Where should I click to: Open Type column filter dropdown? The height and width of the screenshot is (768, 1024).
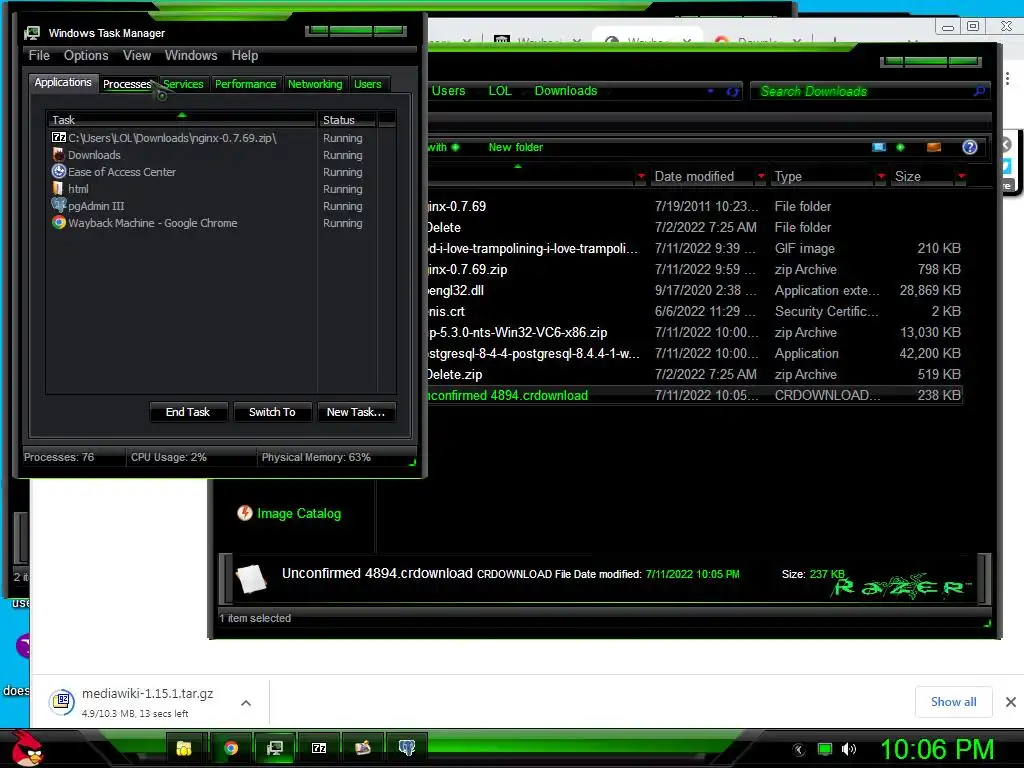point(882,176)
